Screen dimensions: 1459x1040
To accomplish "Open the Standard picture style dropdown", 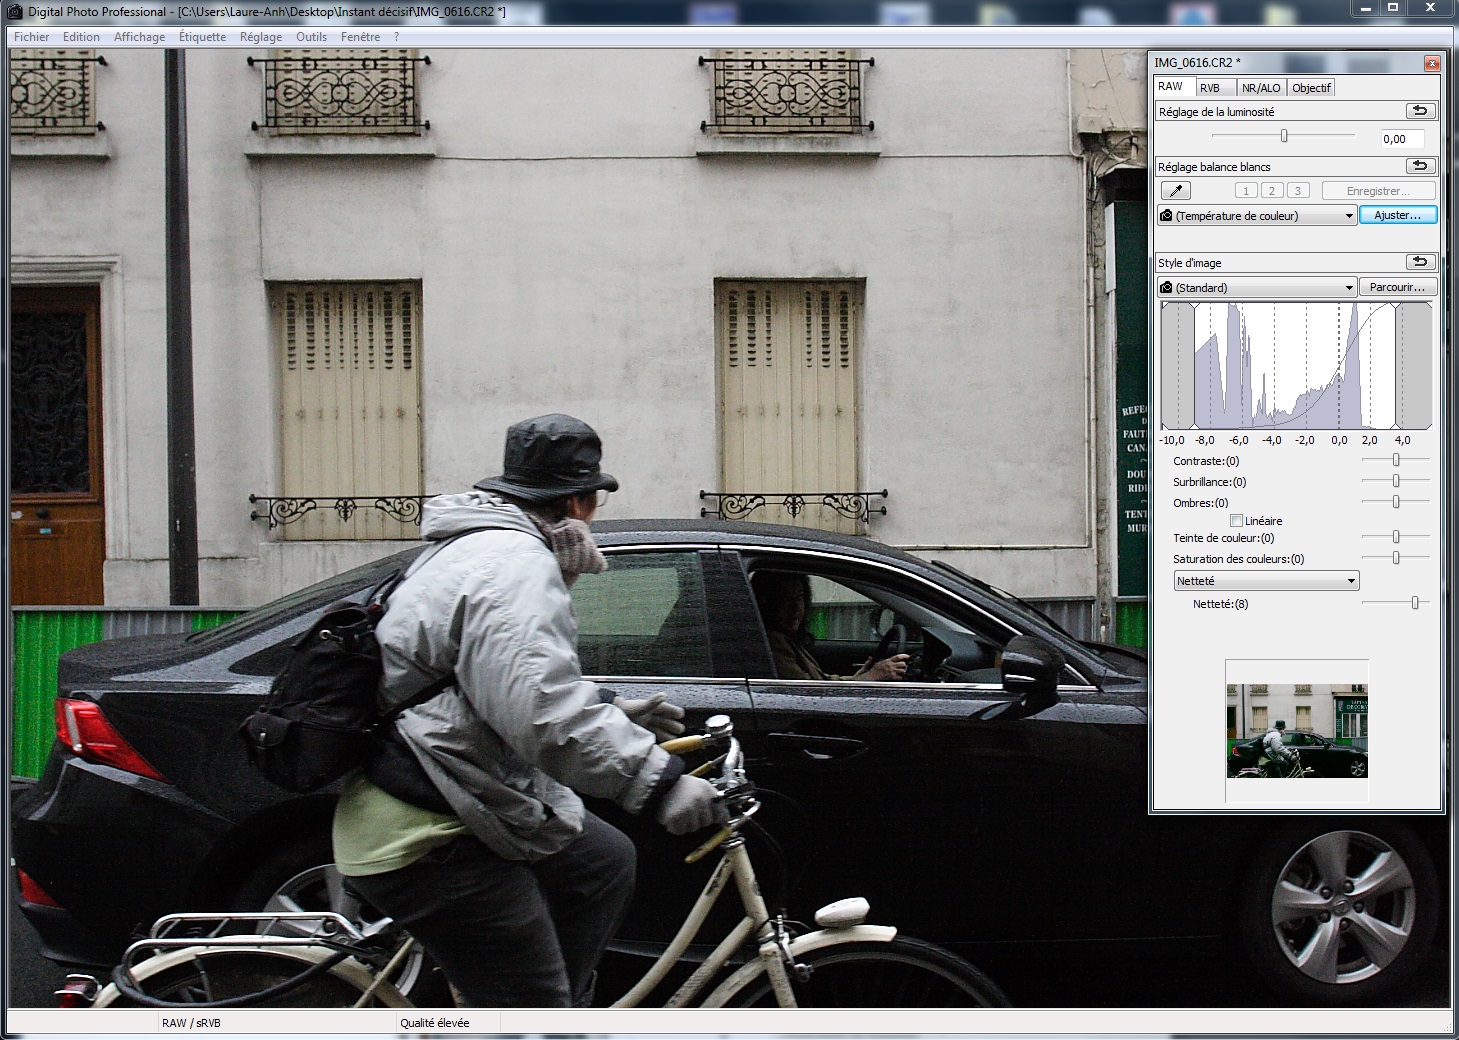I will click(1257, 287).
